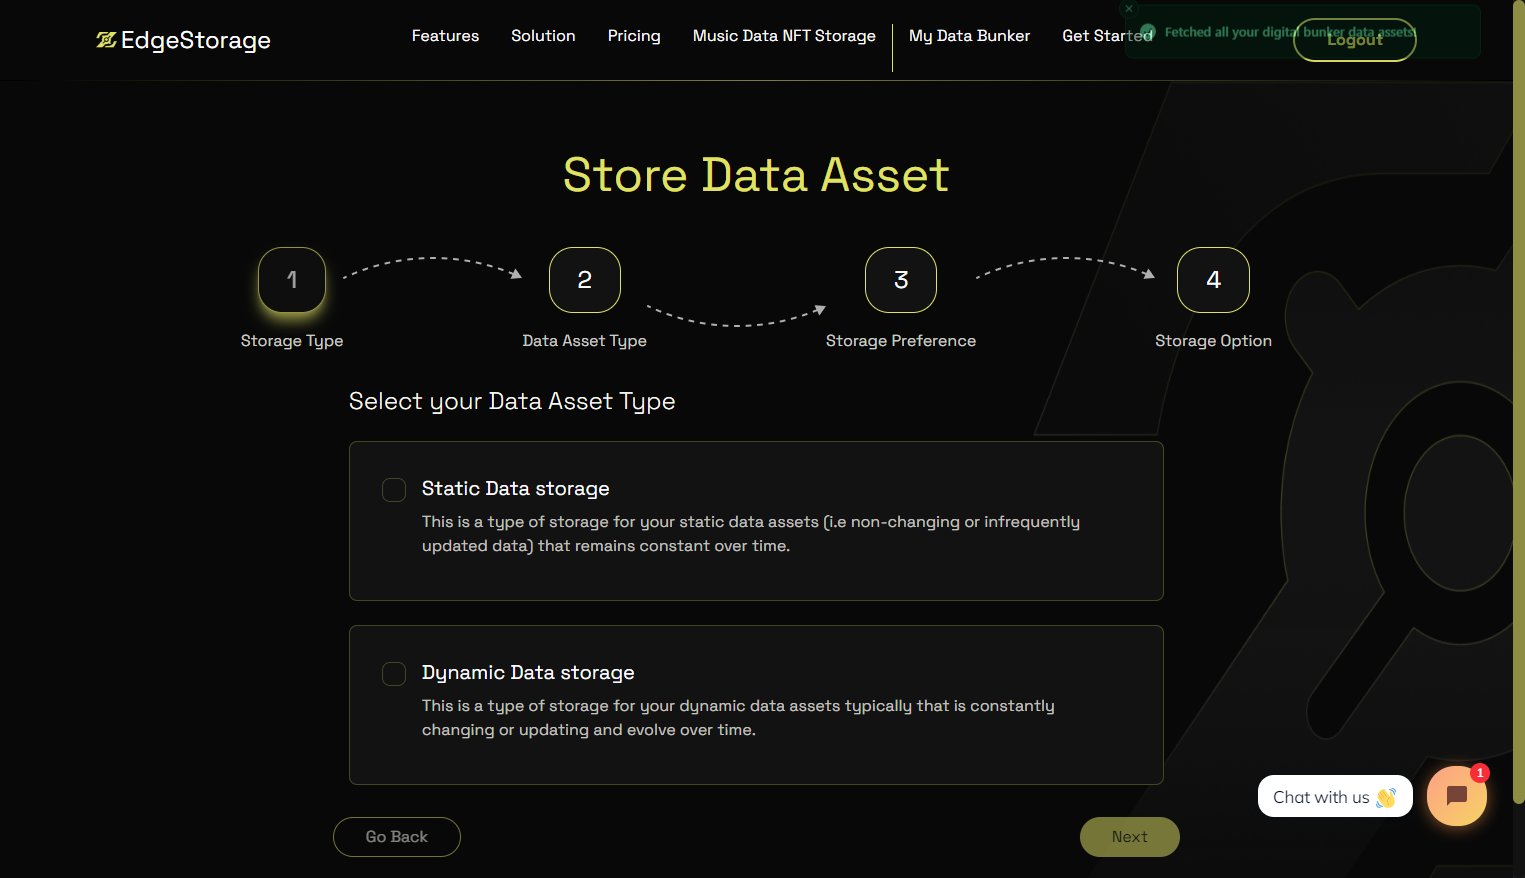Select step 3 Storage Preference circle

click(901, 280)
